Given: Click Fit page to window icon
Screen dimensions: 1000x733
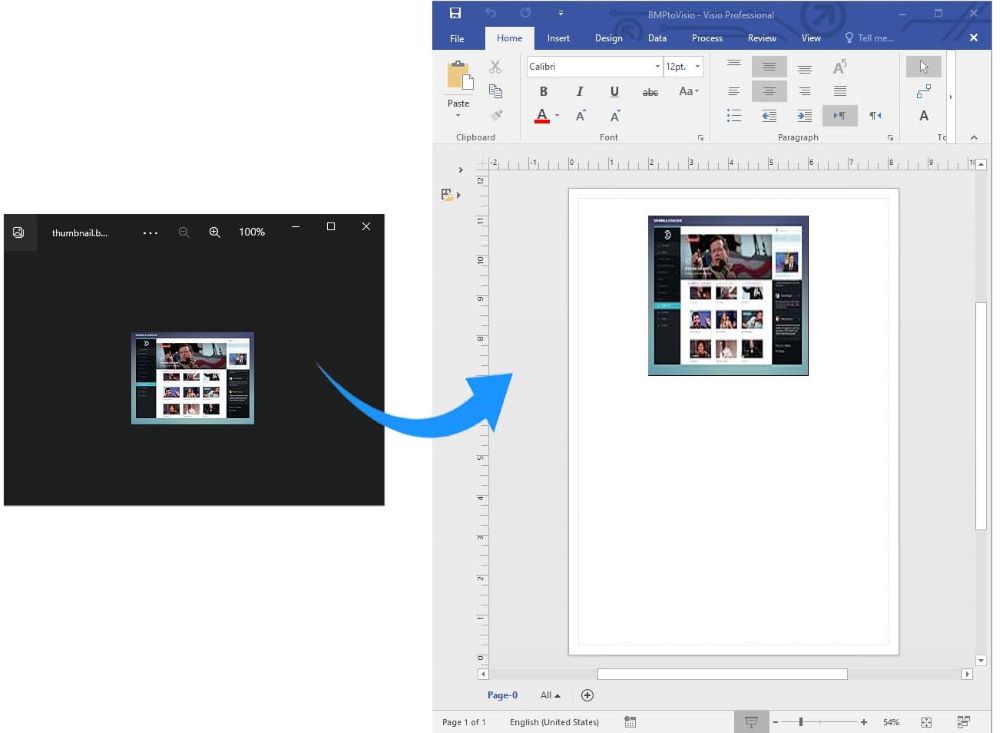Looking at the screenshot, I should pos(926,722).
